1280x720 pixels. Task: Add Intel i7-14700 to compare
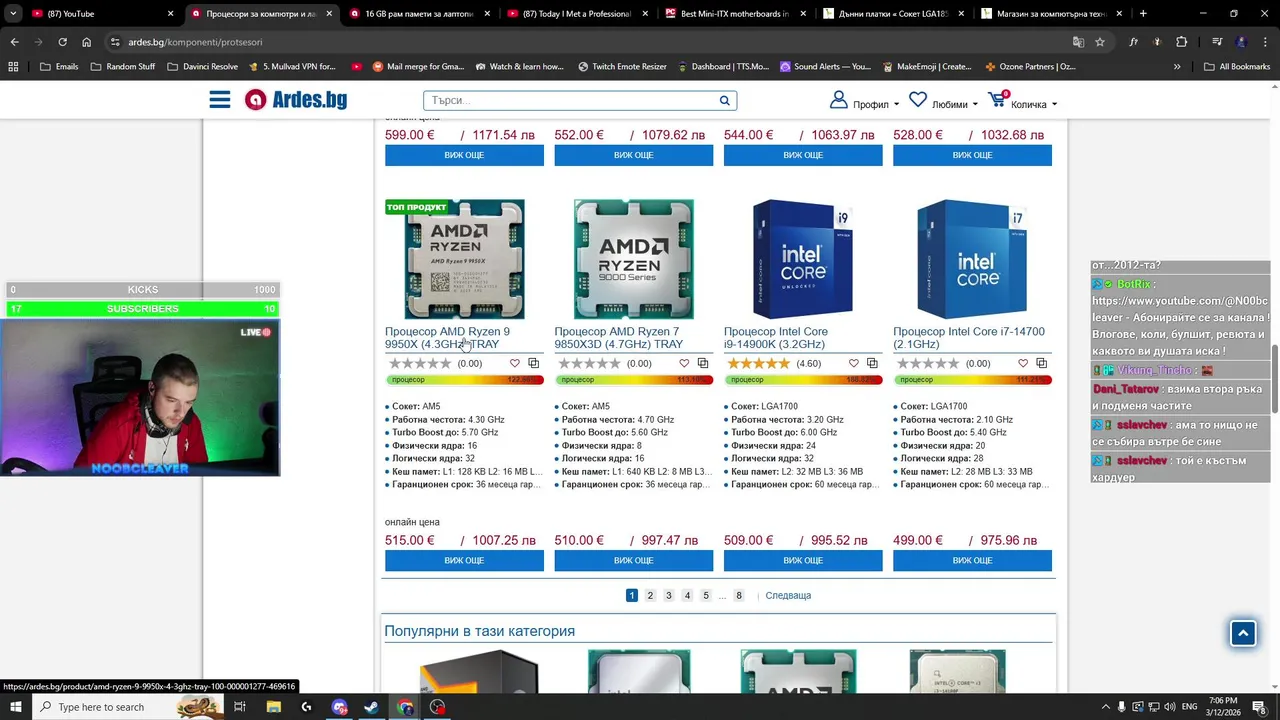point(1041,363)
